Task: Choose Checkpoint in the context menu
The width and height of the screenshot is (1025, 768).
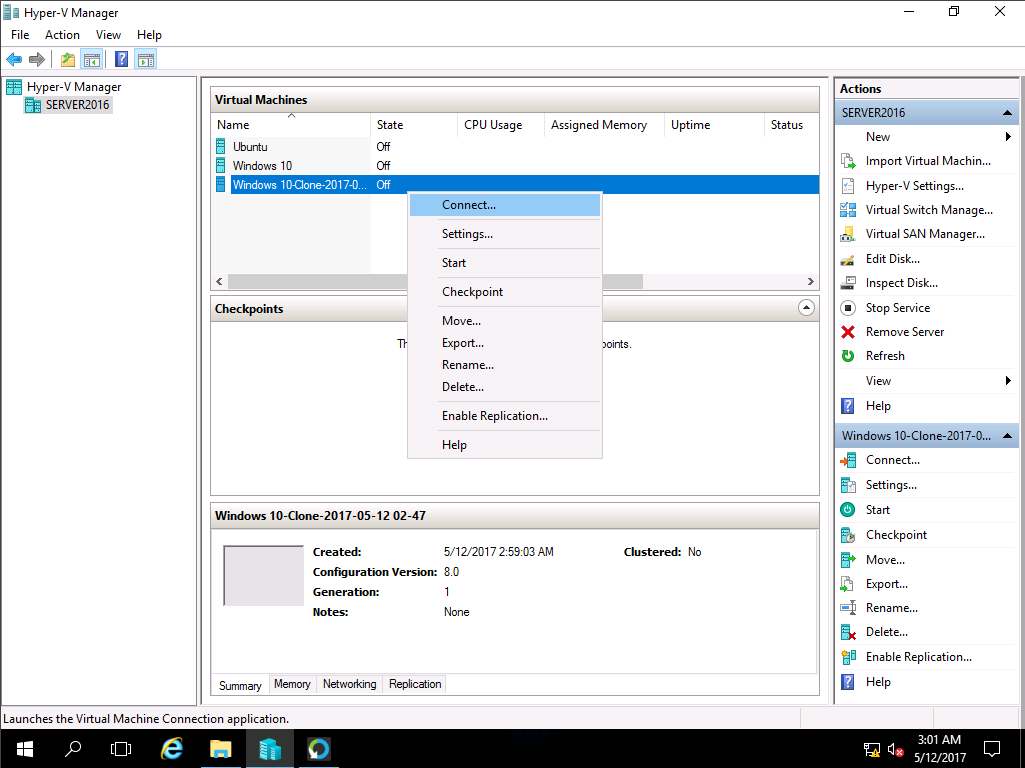Action: (505, 292)
